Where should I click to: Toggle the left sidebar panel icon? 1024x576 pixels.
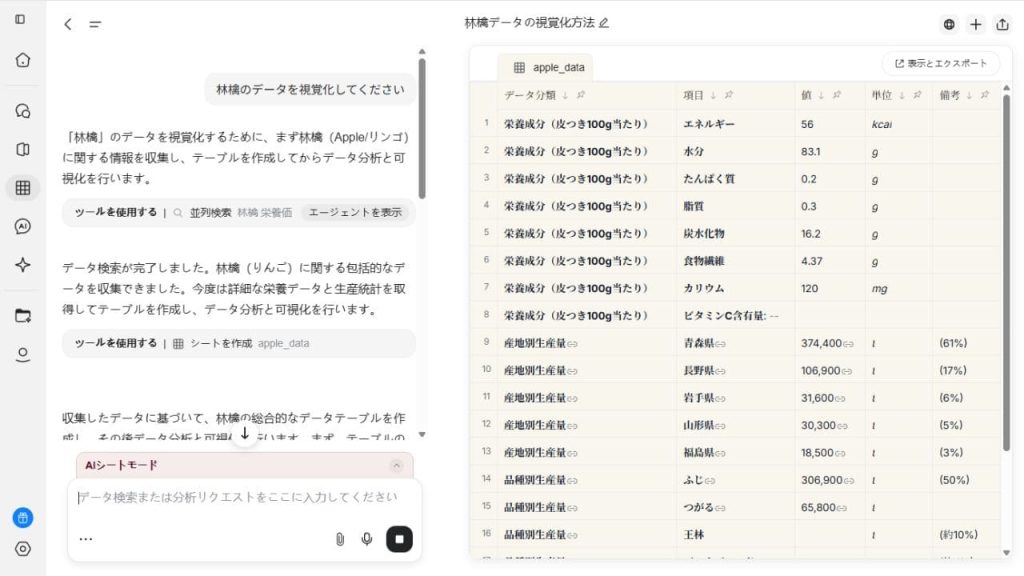click(x=20, y=19)
